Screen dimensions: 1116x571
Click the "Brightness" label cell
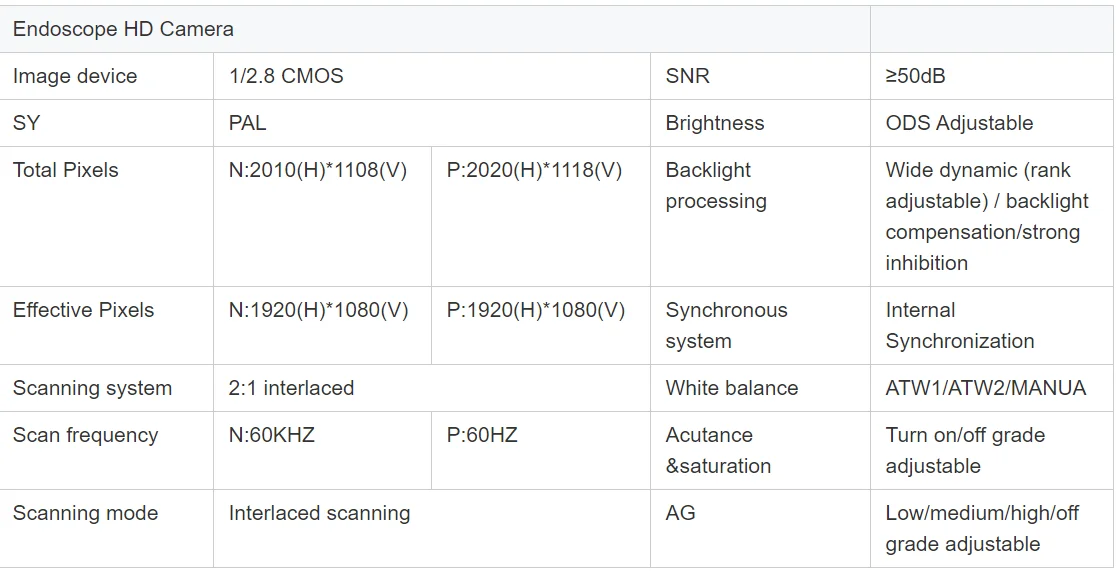click(x=714, y=123)
